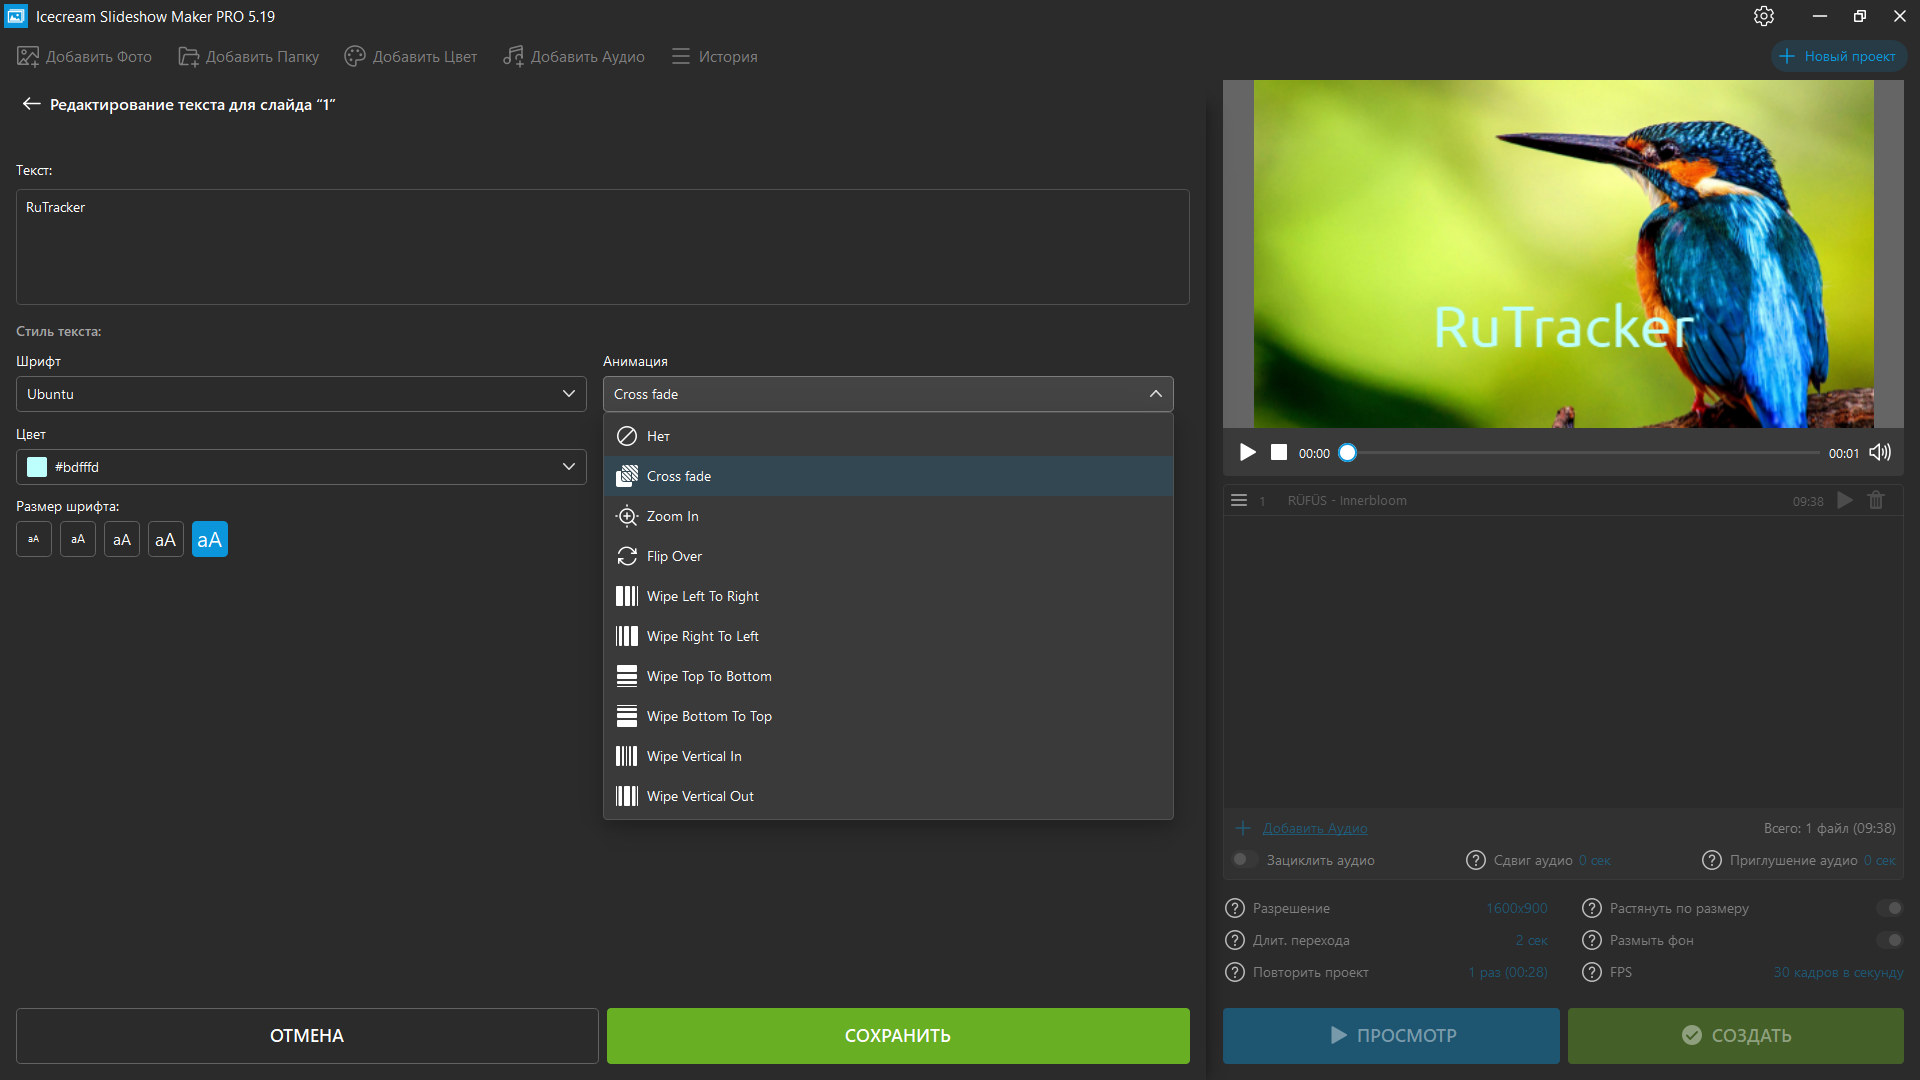The image size is (1920, 1080).
Task: Select the second largest font size
Action: pyautogui.click(x=166, y=540)
